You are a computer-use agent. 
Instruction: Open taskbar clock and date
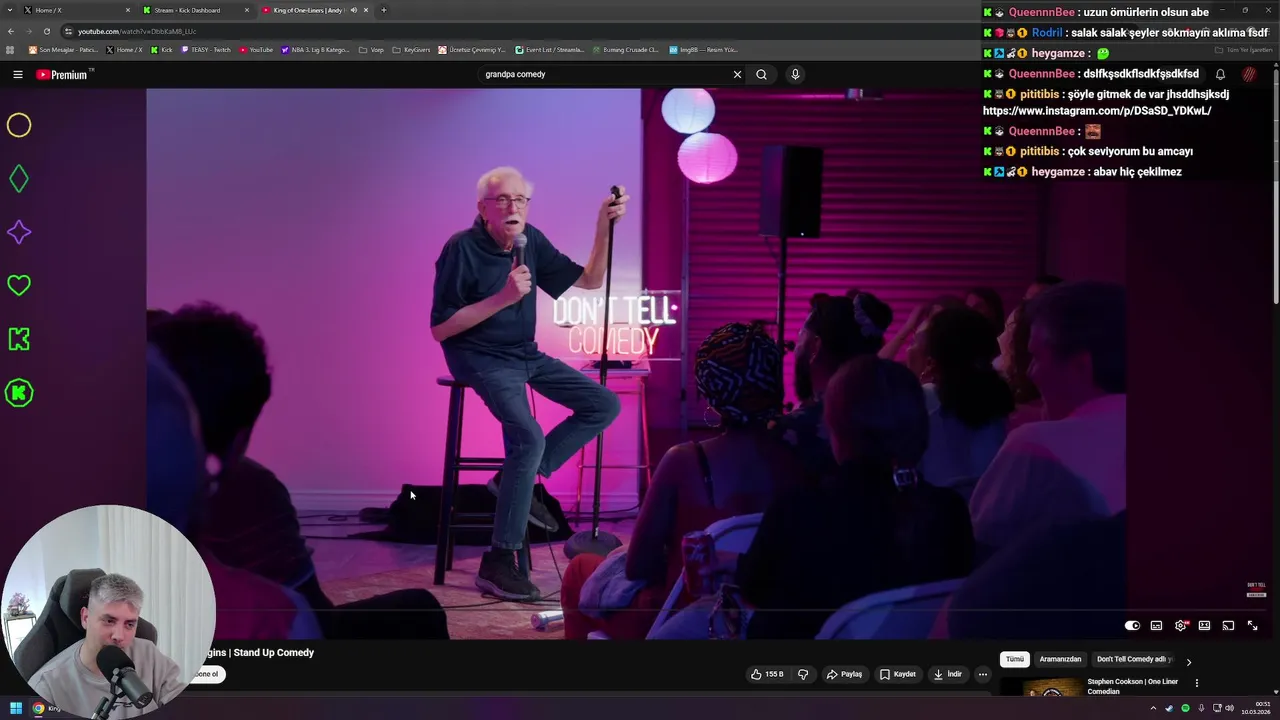pyautogui.click(x=1258, y=708)
